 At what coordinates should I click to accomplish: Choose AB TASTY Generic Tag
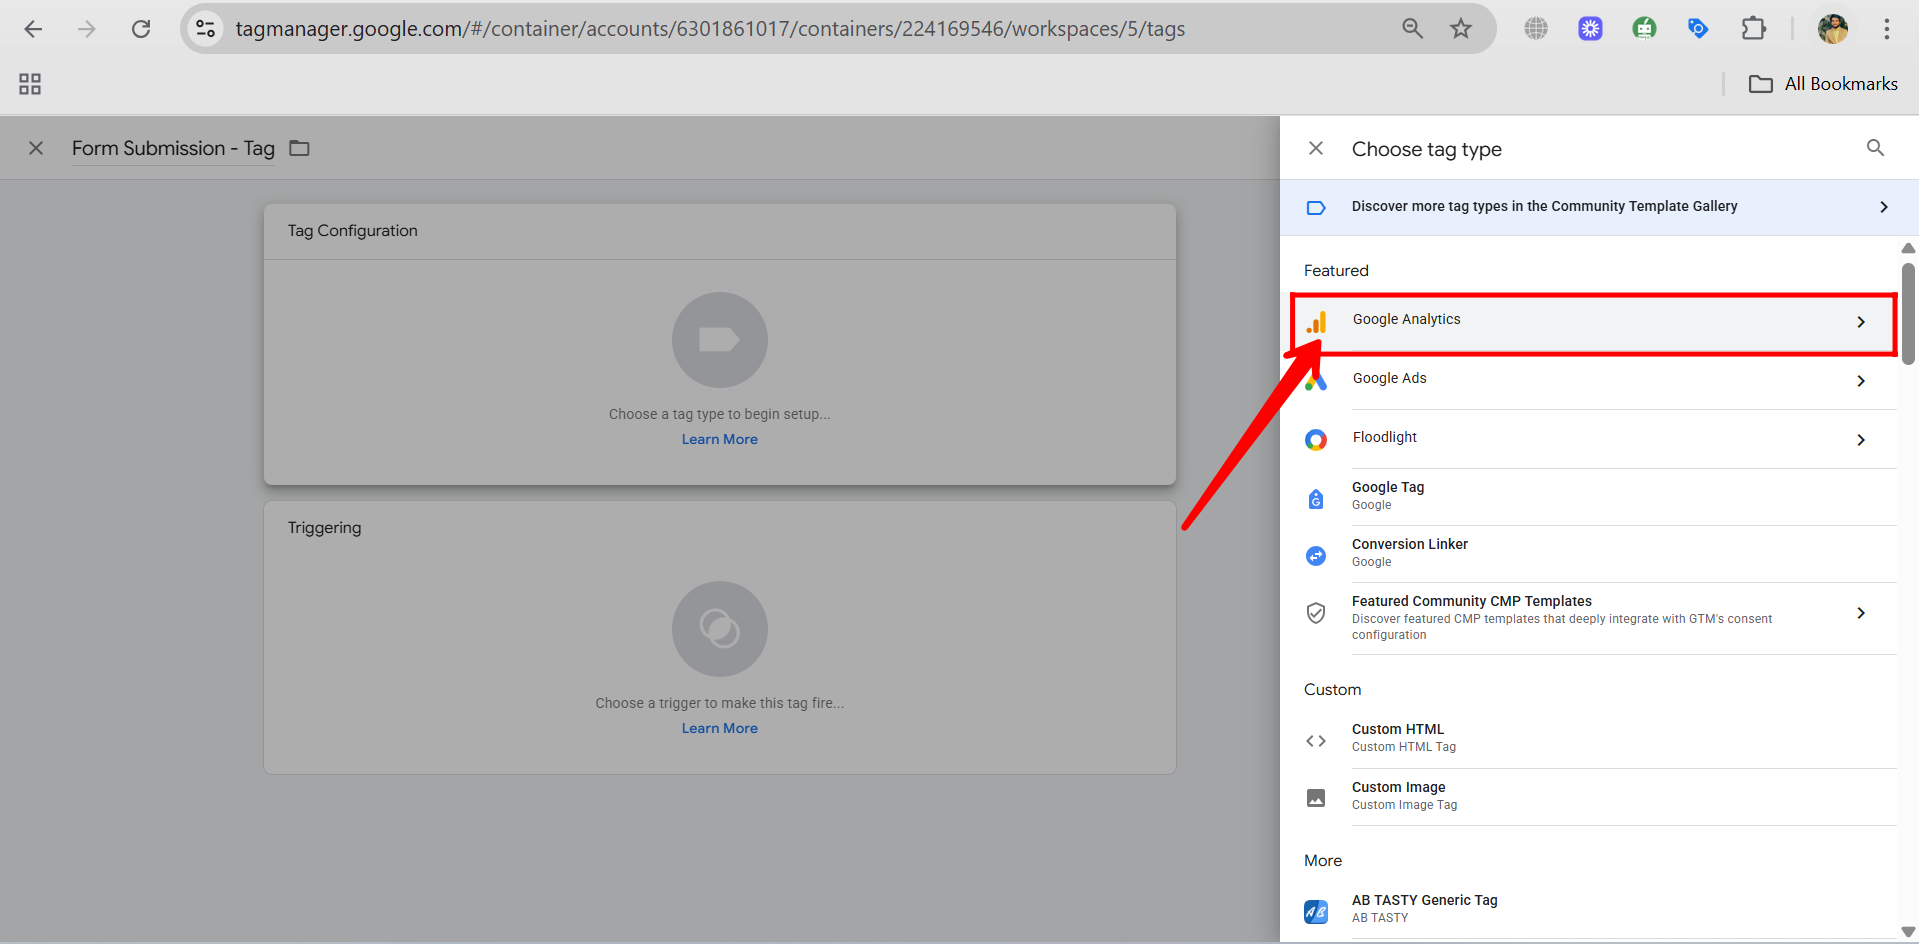click(x=1600, y=909)
